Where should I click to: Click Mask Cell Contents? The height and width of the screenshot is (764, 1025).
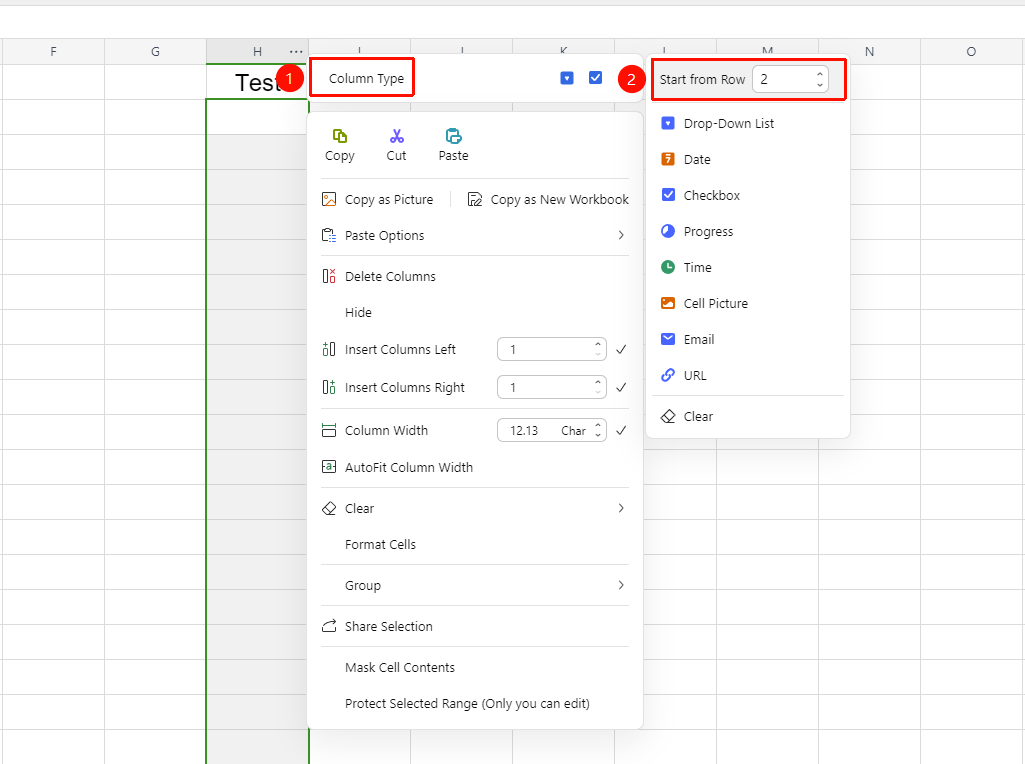tap(400, 667)
